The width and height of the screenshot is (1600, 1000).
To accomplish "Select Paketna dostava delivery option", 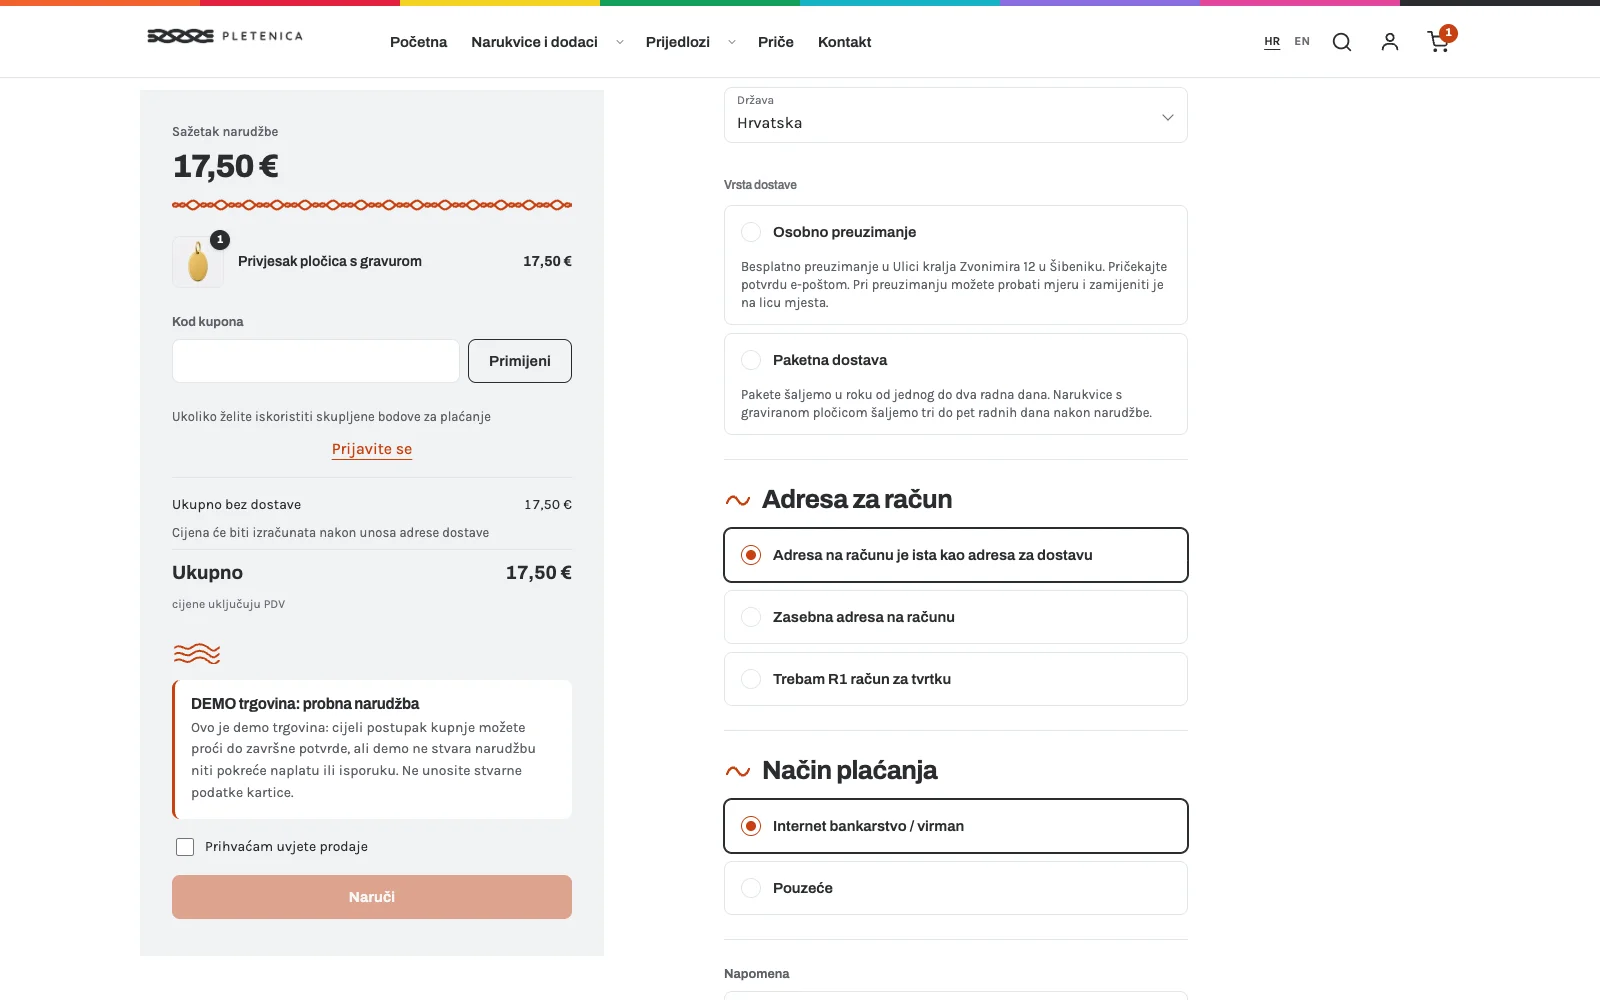I will (x=956, y=384).
